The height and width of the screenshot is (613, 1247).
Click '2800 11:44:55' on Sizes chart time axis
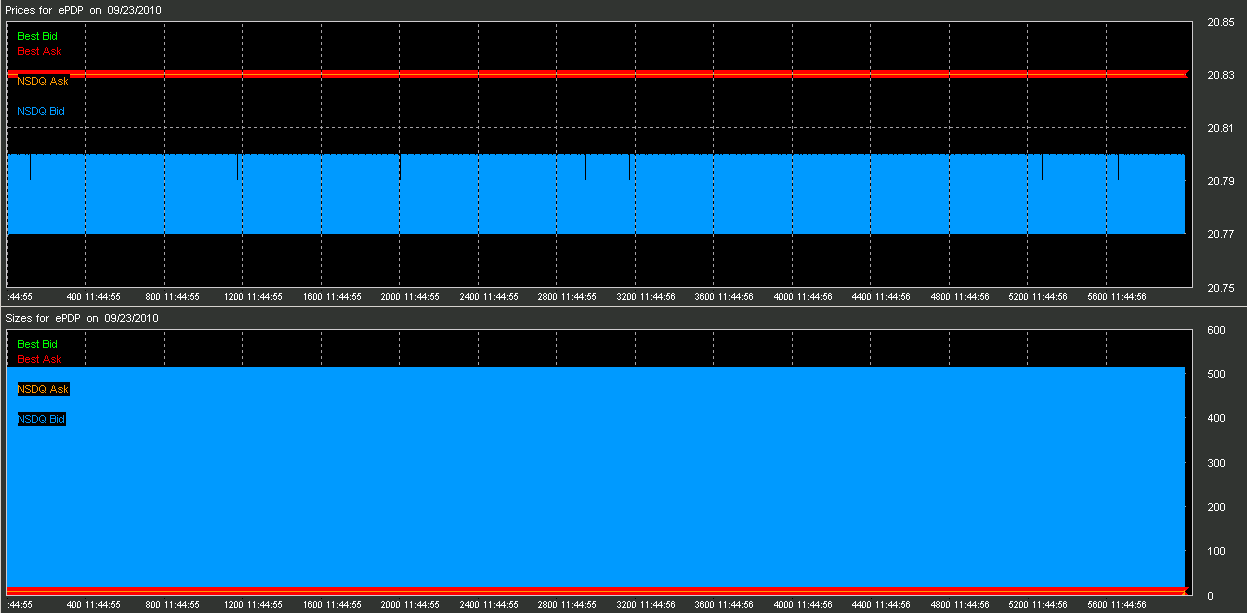567,605
